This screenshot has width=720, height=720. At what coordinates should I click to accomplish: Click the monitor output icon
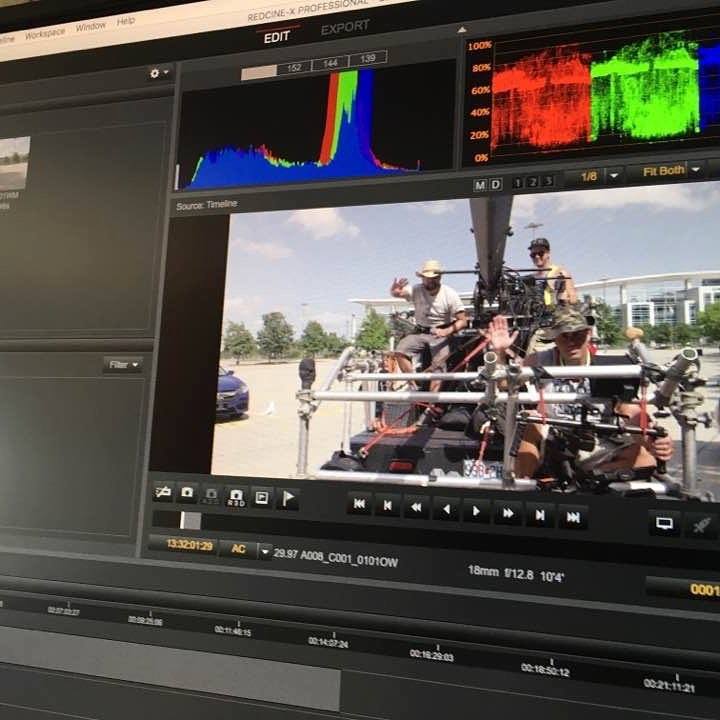tap(664, 523)
